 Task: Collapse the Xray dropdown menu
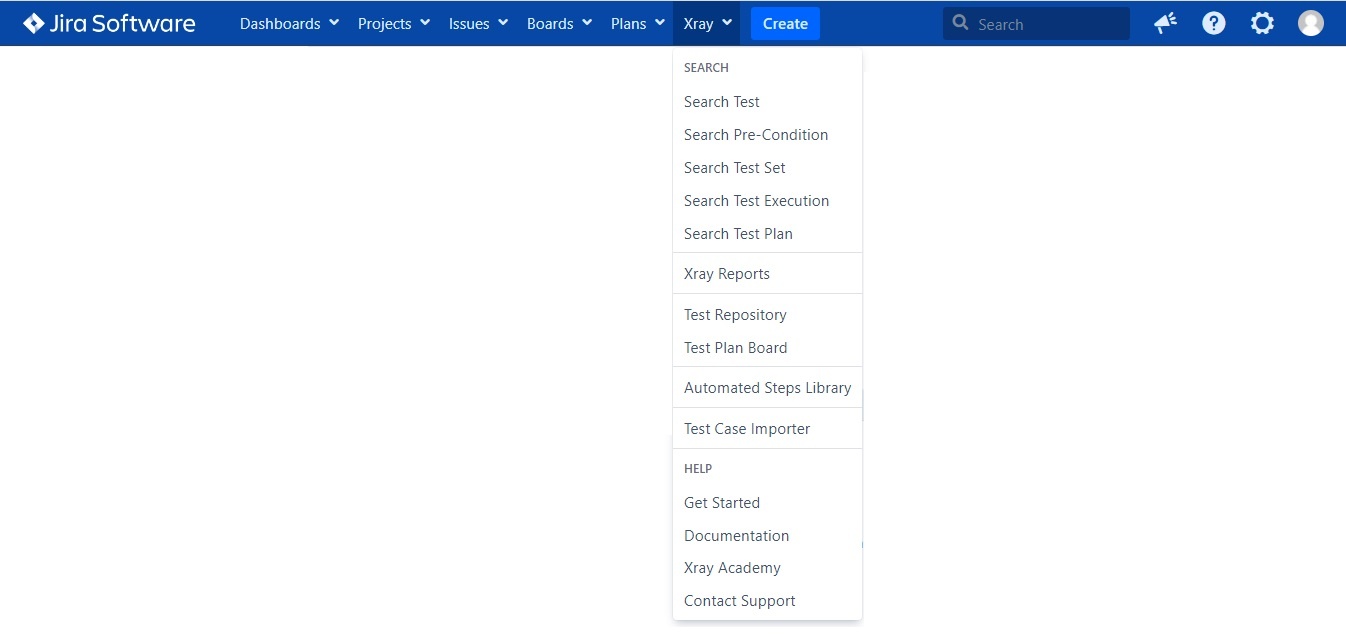pos(708,23)
